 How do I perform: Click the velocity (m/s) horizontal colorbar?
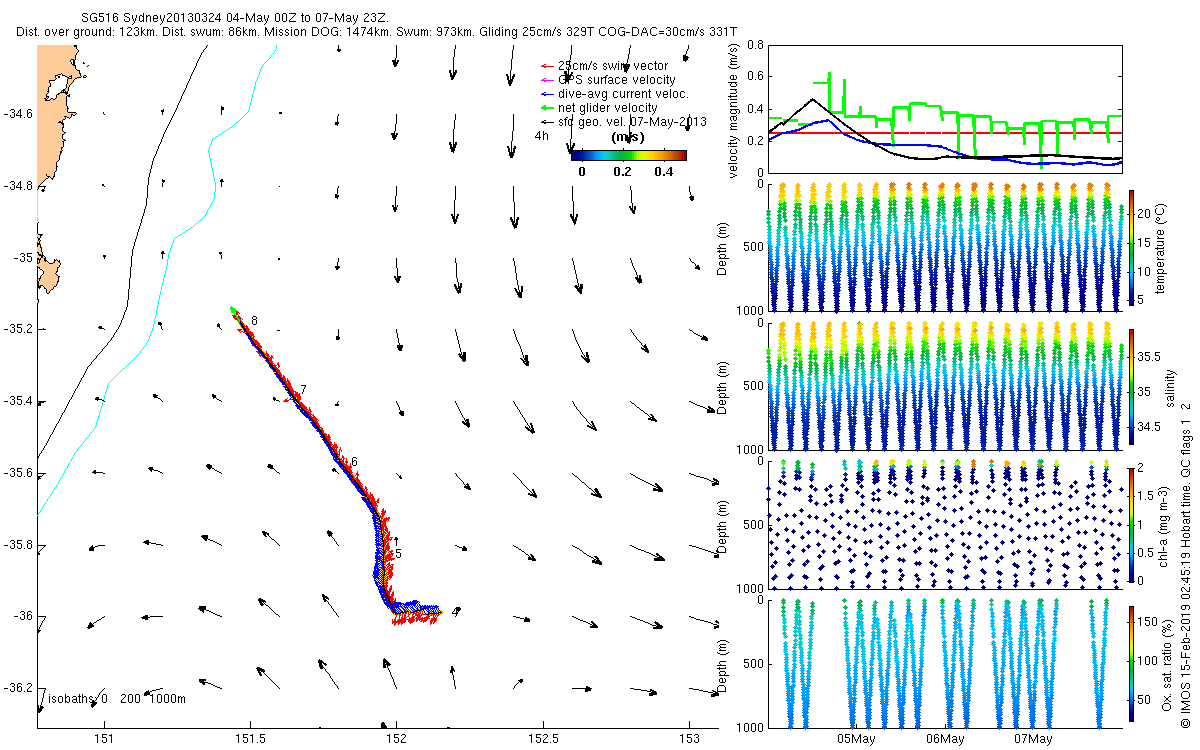click(x=629, y=155)
